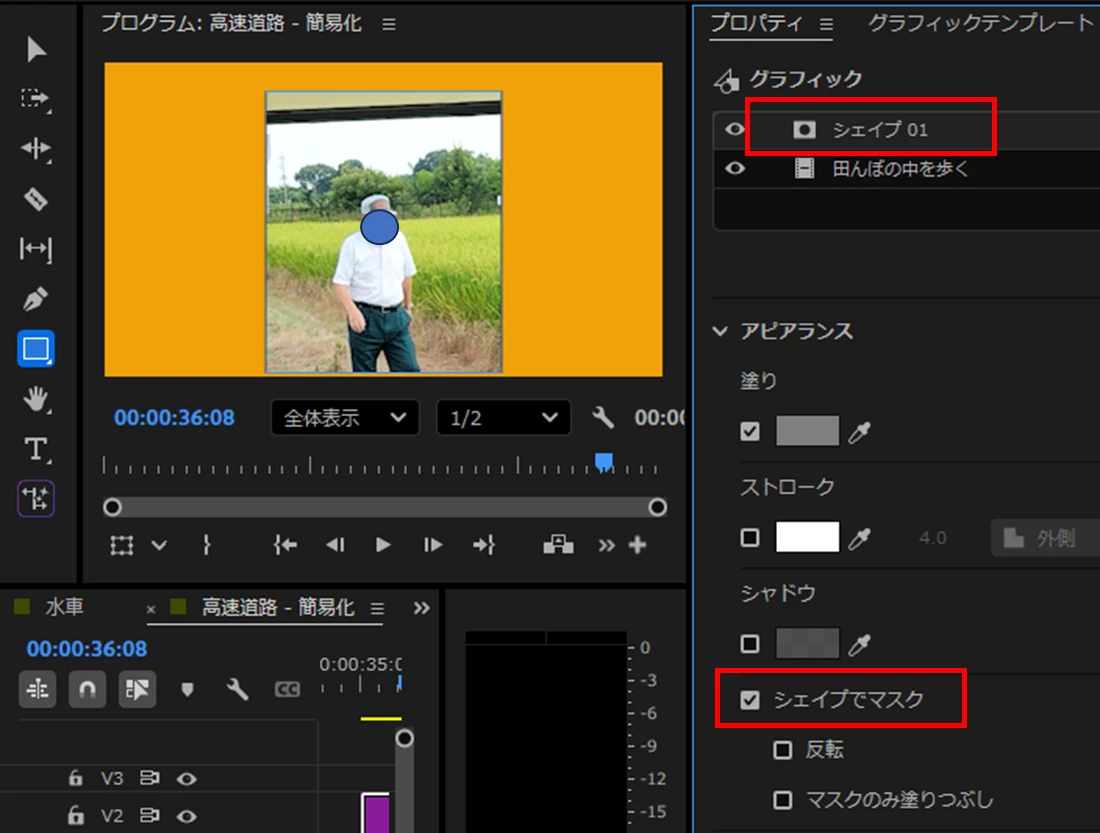Screen dimensions: 1100x833
Task: Open the shadow color swatch
Action: (x=807, y=644)
